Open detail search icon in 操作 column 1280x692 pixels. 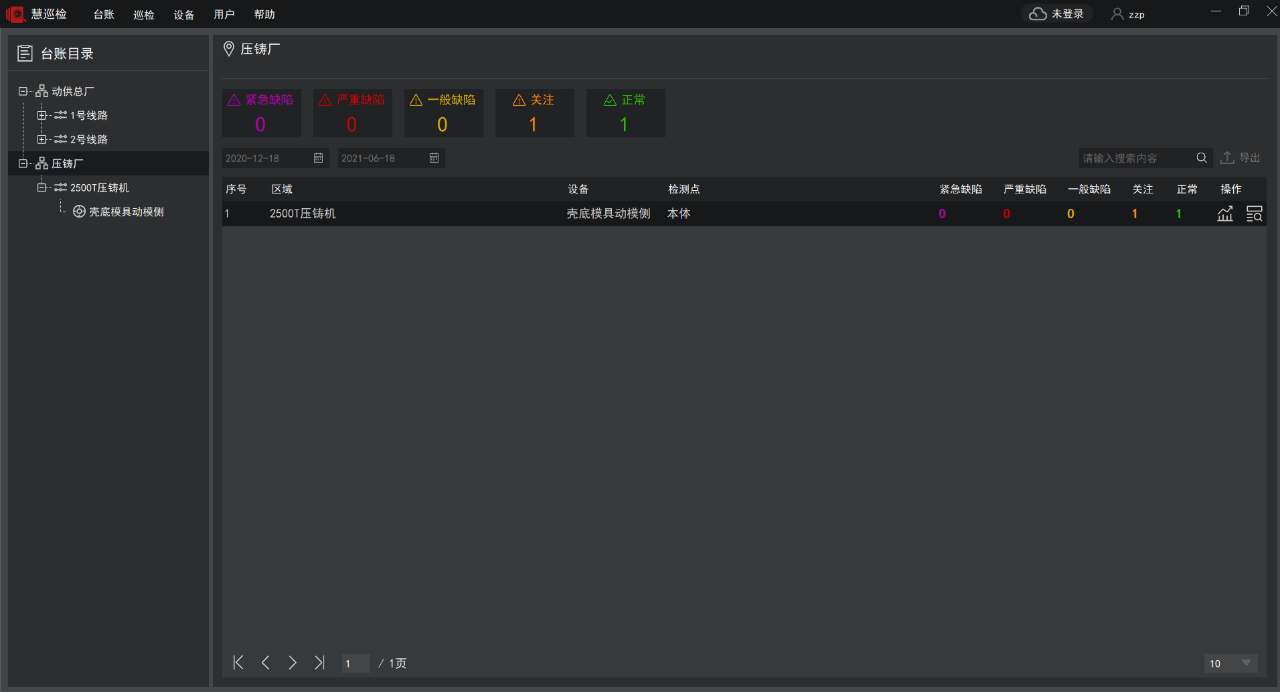pos(1254,214)
